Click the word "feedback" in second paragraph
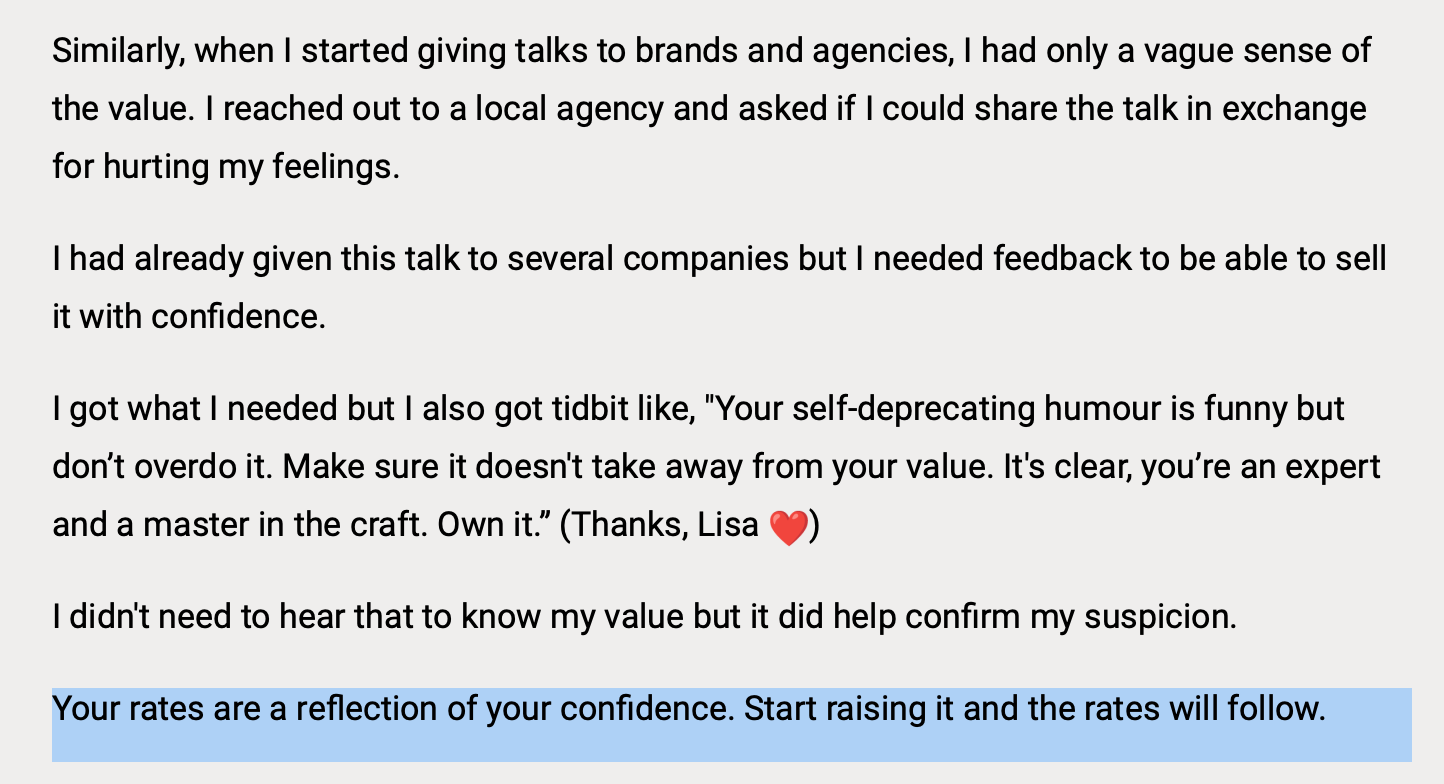The width and height of the screenshot is (1444, 784). pyautogui.click(x=1061, y=259)
